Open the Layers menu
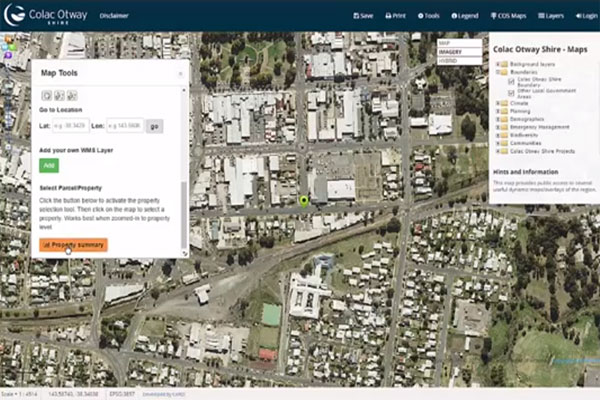Image resolution: width=600 pixels, height=400 pixels. pos(551,16)
